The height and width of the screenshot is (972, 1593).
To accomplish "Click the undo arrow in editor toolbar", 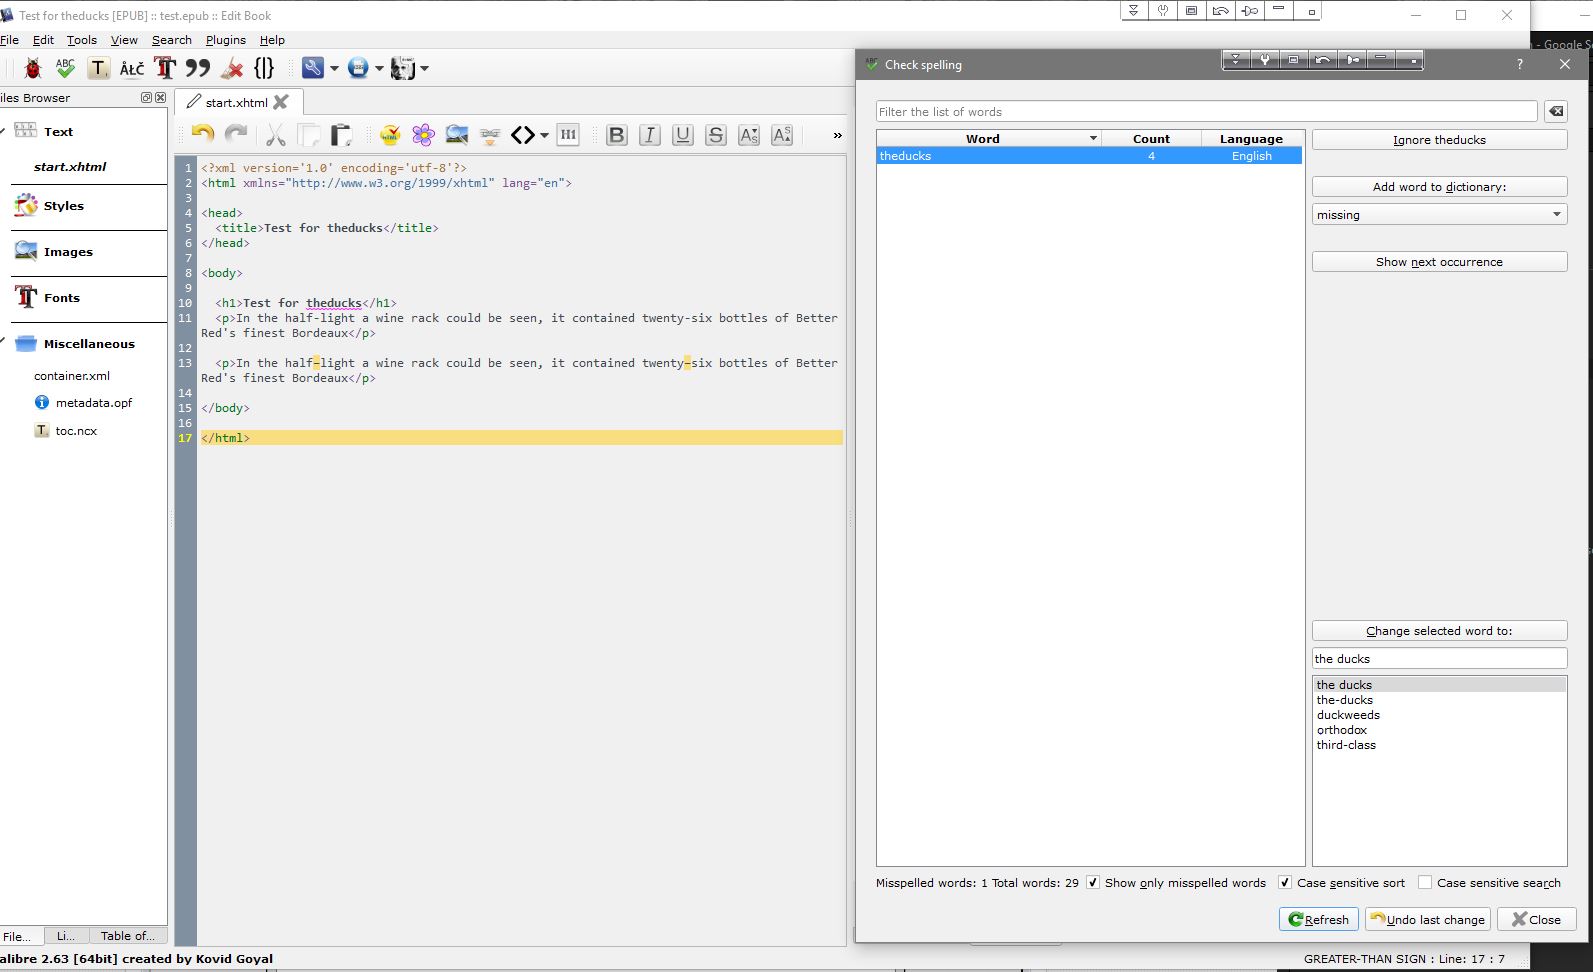I will [203, 135].
